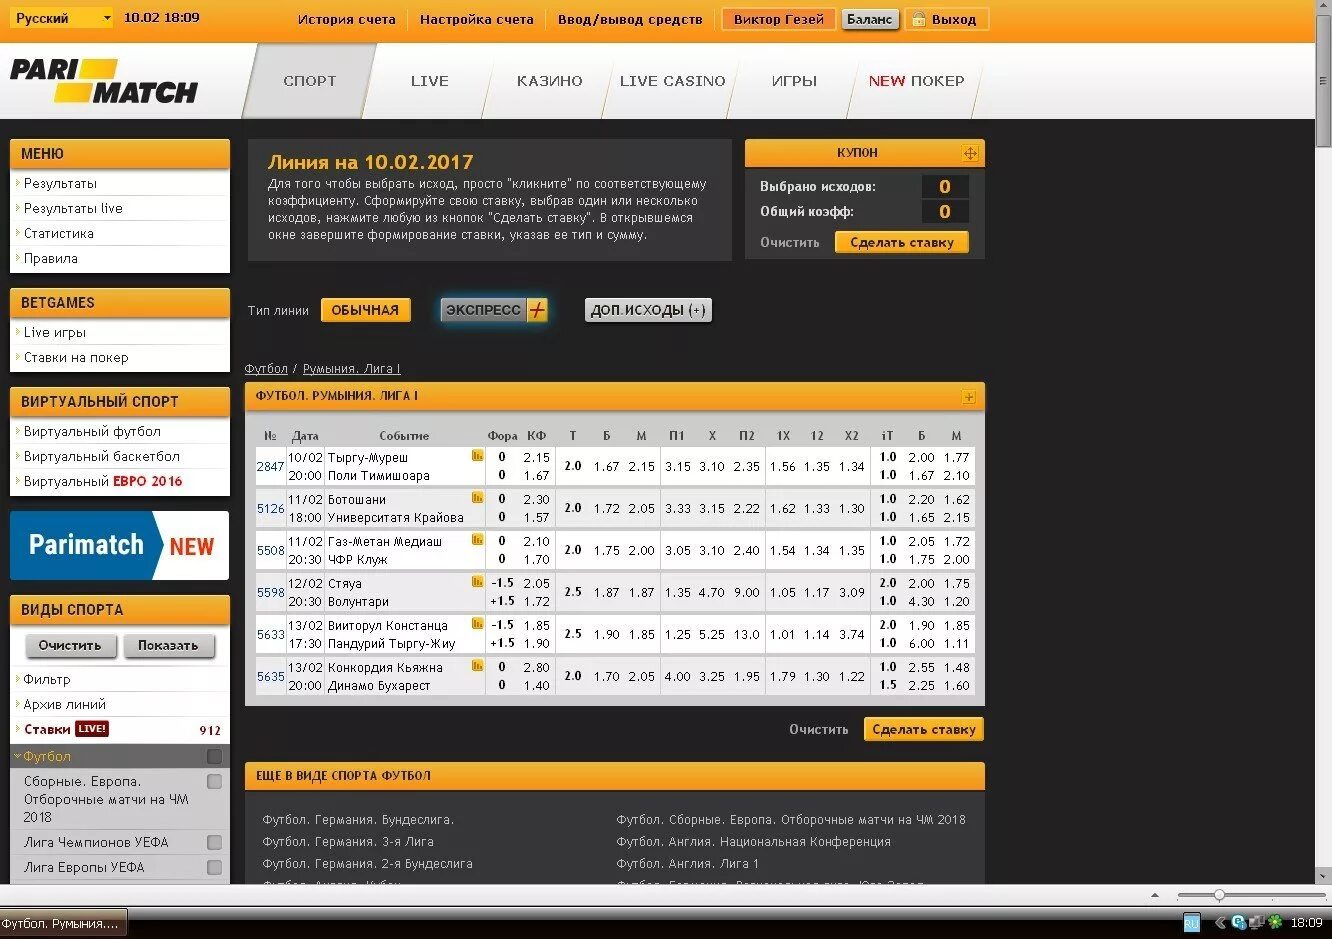The height and width of the screenshot is (939, 1332).
Task: Click the LIVE! badge next to Ставки
Action: [x=92, y=729]
